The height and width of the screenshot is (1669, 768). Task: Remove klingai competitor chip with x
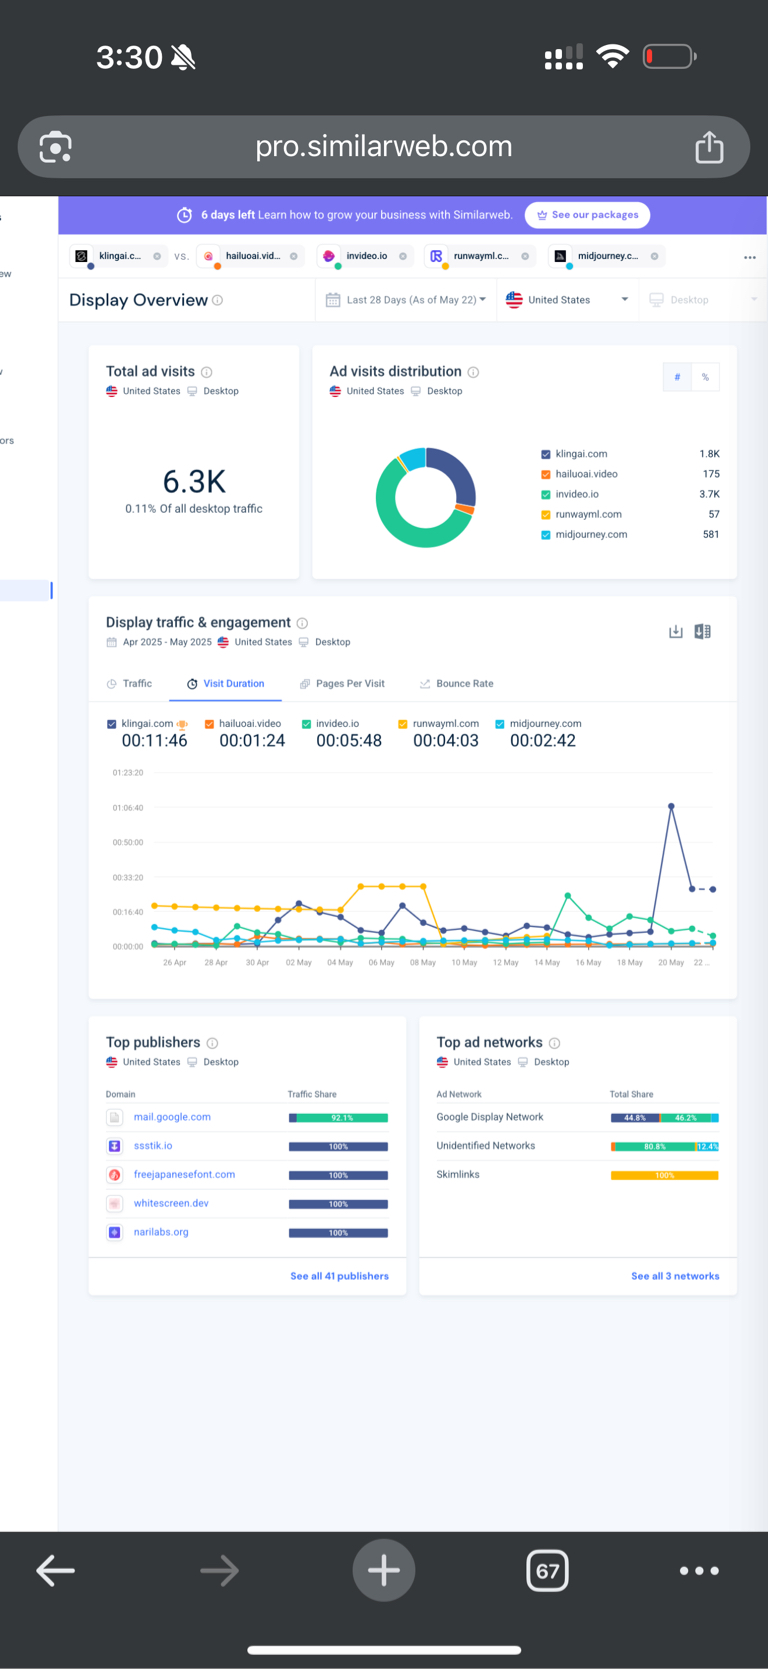[157, 256]
